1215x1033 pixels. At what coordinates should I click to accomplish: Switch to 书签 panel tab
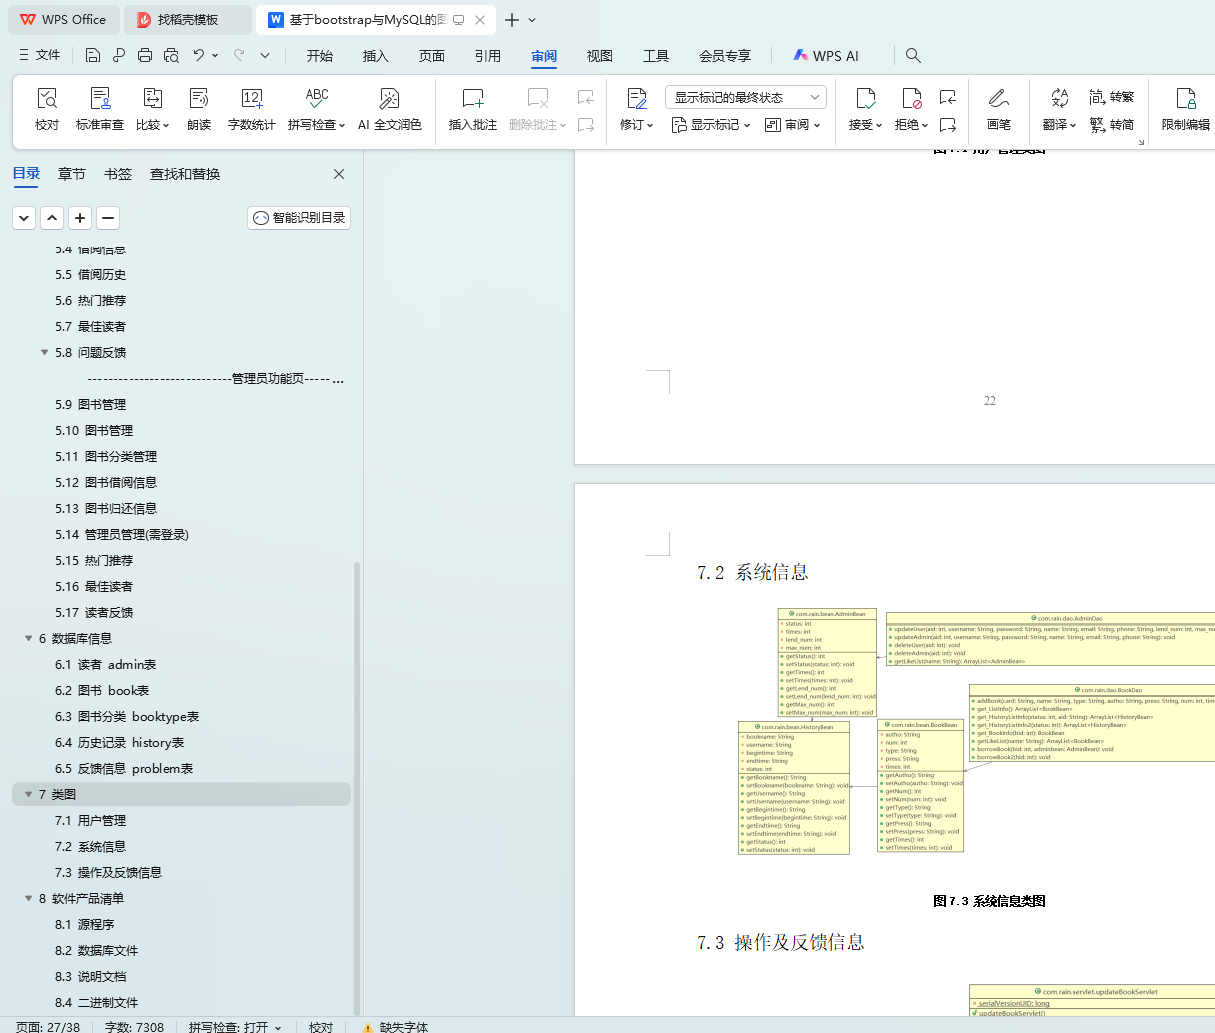coord(118,174)
